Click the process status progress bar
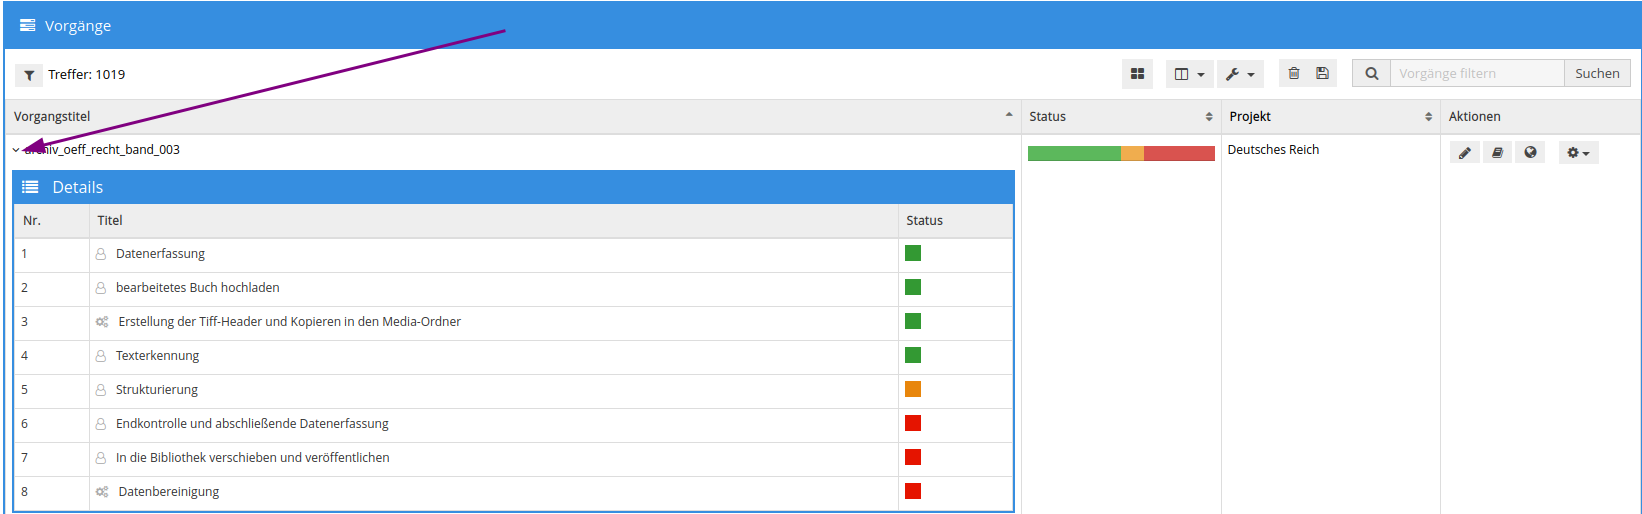Screen dimensions: 1642x514 (1120, 153)
